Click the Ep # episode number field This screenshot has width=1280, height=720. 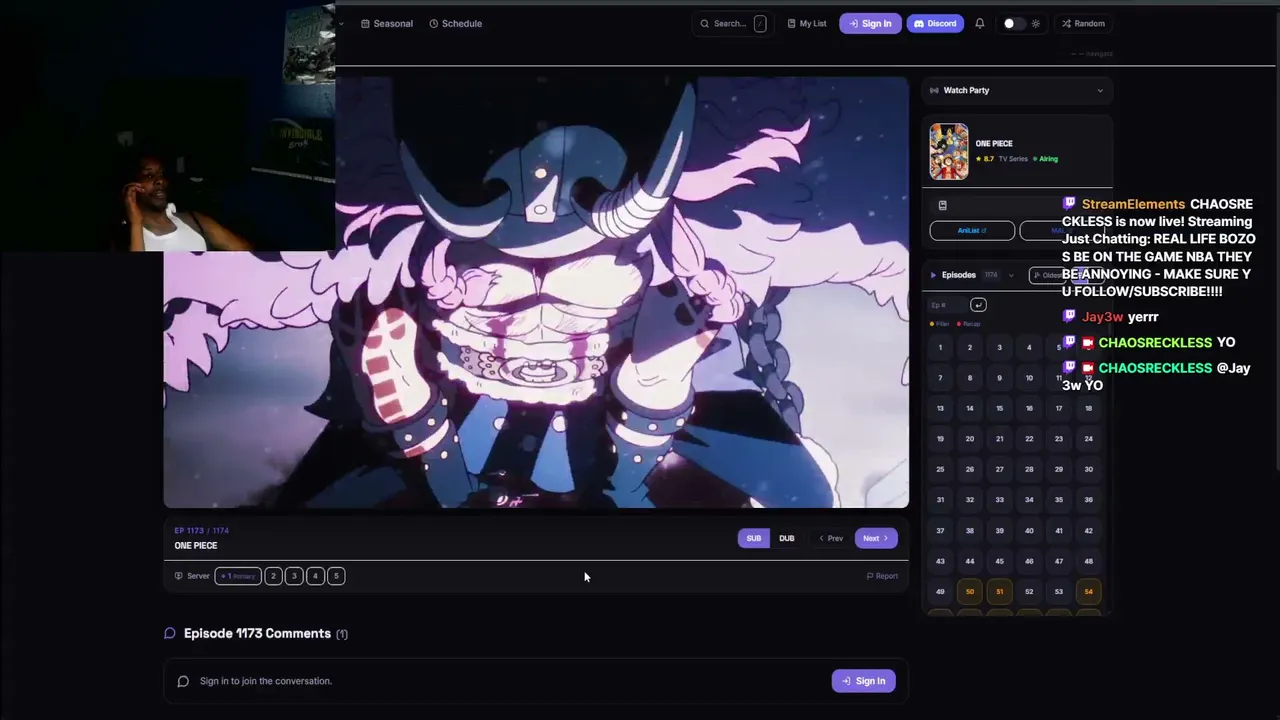(x=947, y=305)
